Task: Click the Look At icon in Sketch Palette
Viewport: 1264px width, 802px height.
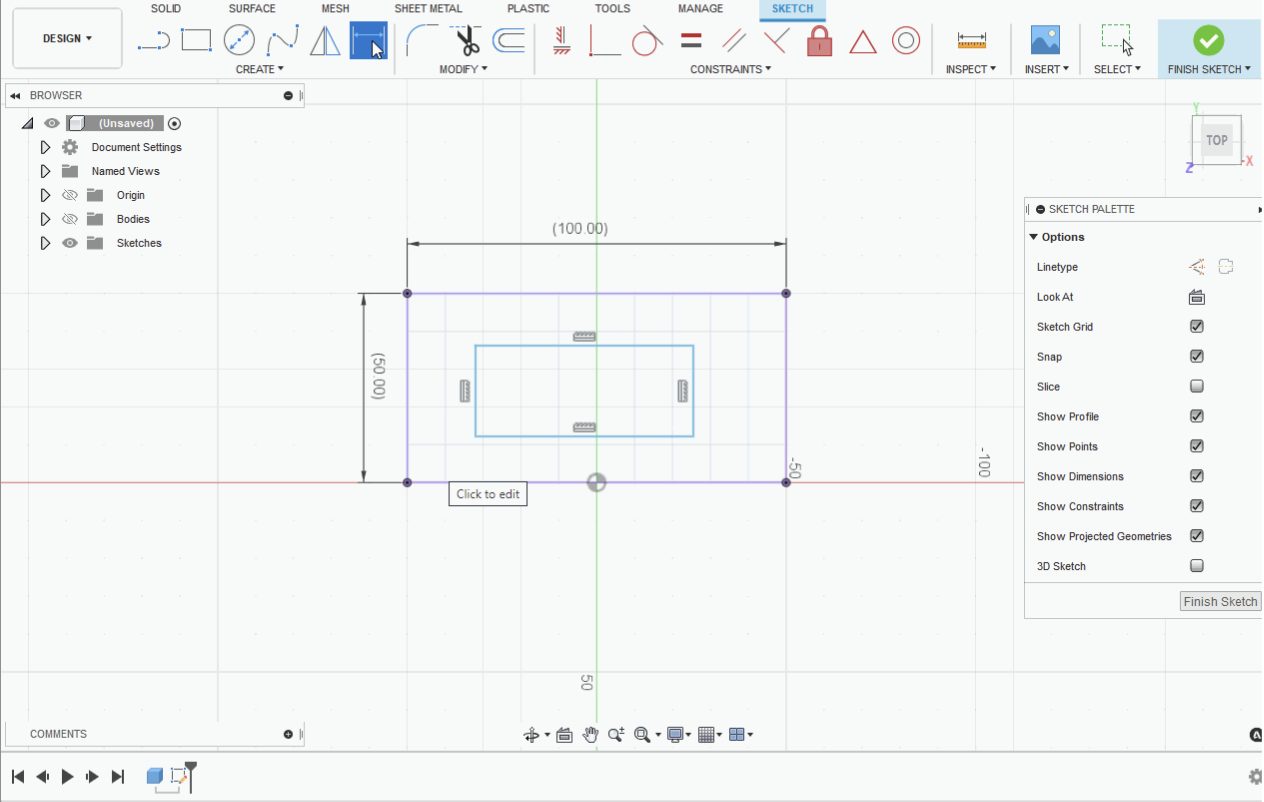Action: pos(1196,297)
